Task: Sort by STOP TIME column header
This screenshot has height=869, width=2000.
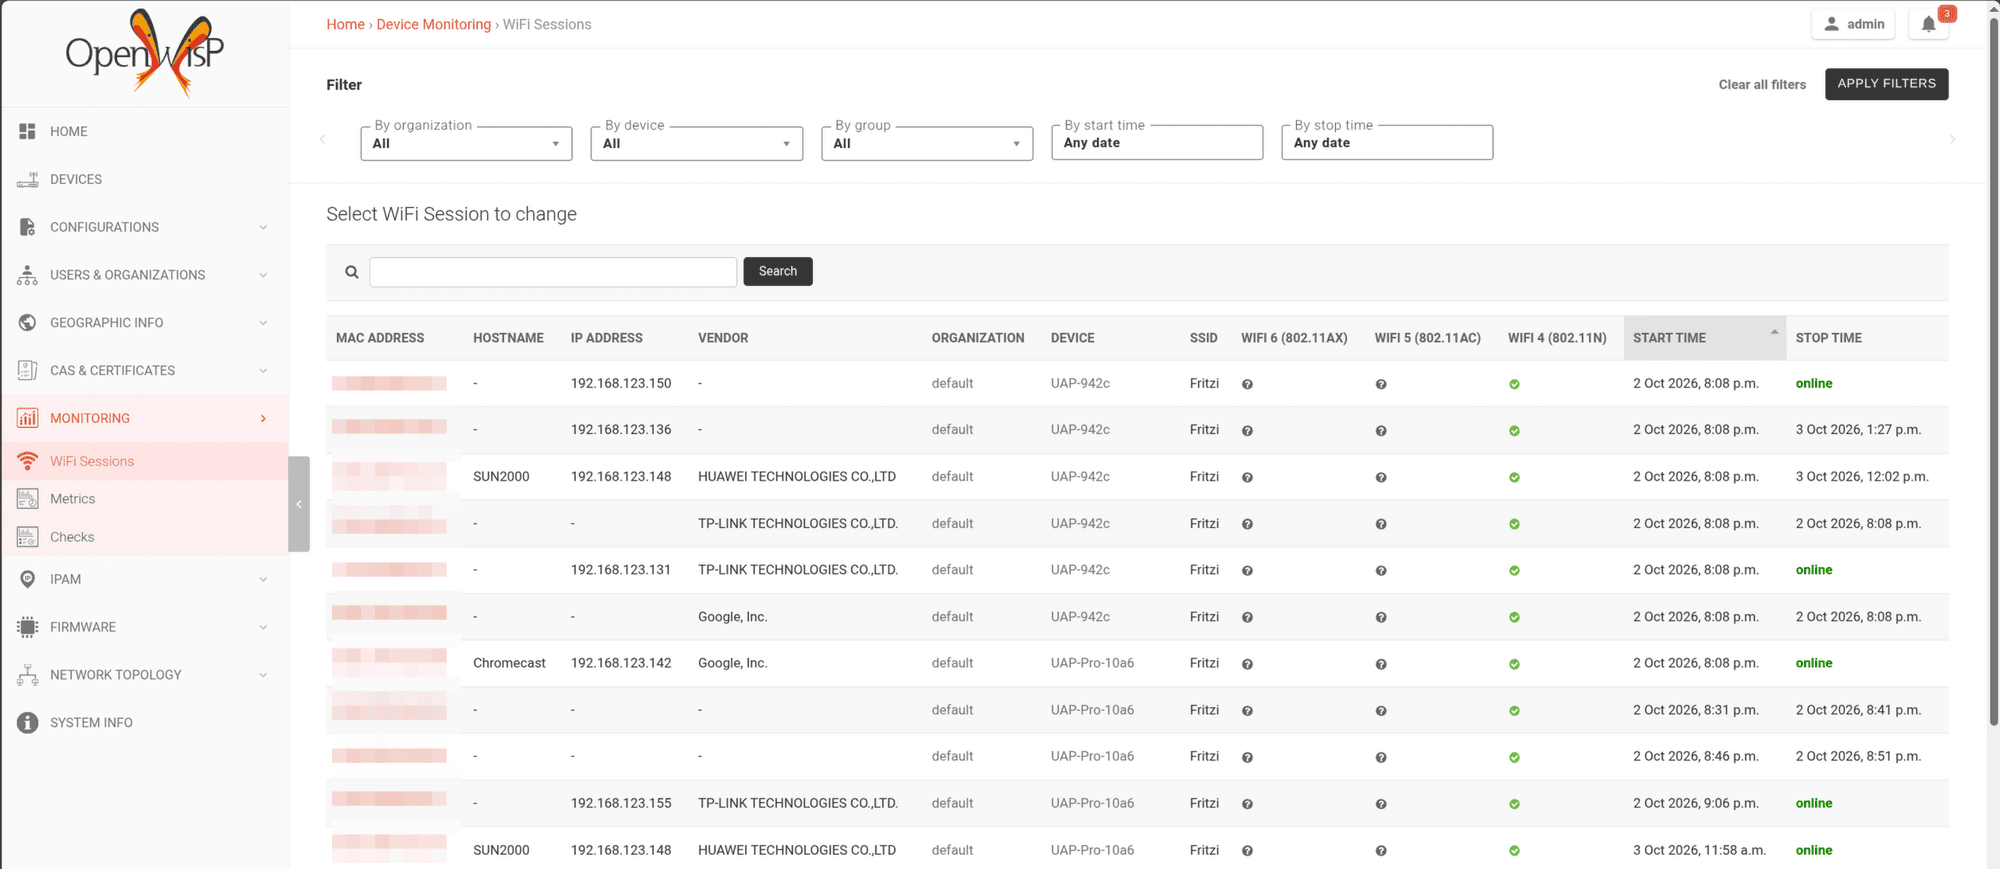Action: point(1828,338)
